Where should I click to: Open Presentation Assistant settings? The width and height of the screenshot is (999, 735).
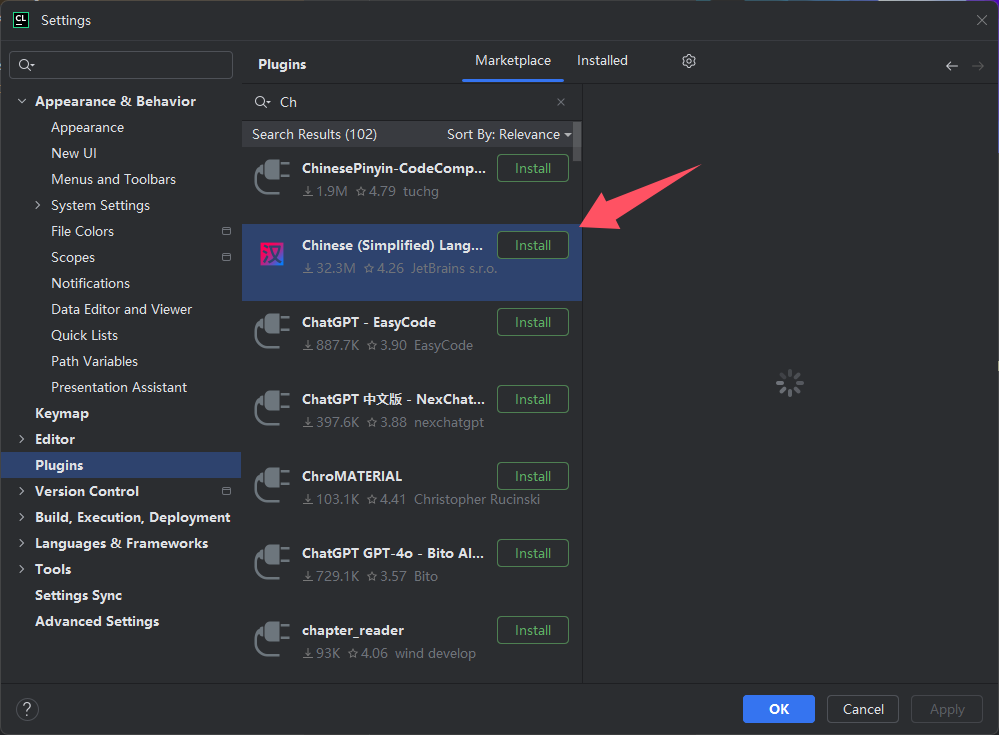click(x=119, y=387)
